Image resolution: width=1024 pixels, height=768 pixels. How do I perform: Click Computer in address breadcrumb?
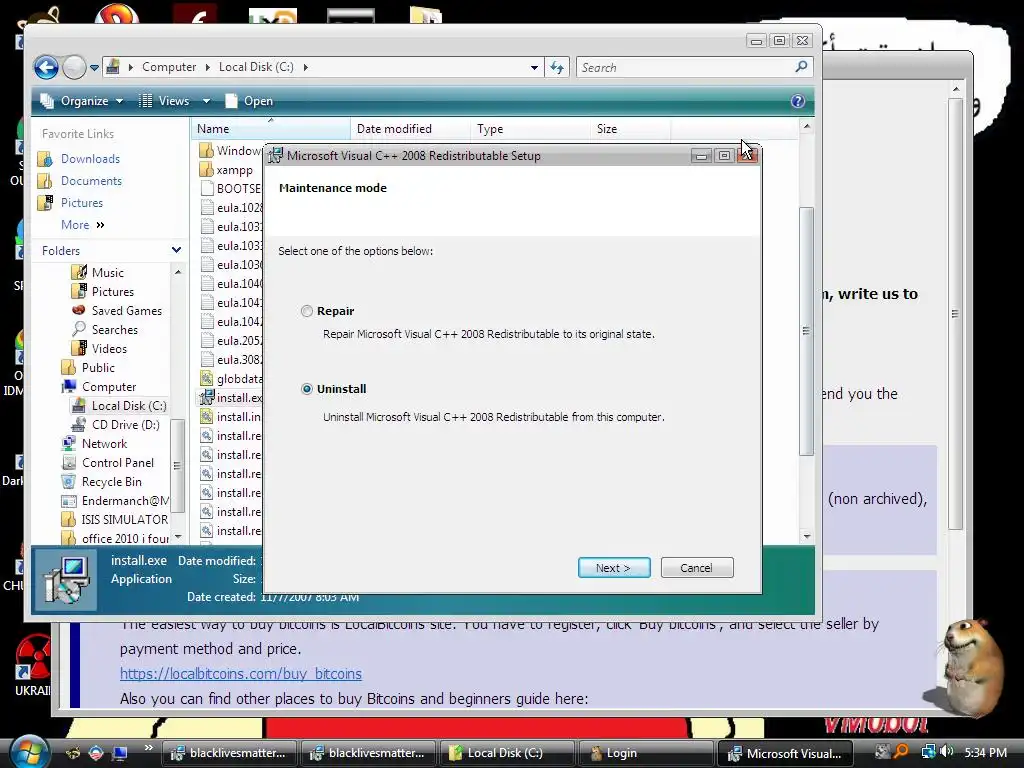click(x=169, y=67)
